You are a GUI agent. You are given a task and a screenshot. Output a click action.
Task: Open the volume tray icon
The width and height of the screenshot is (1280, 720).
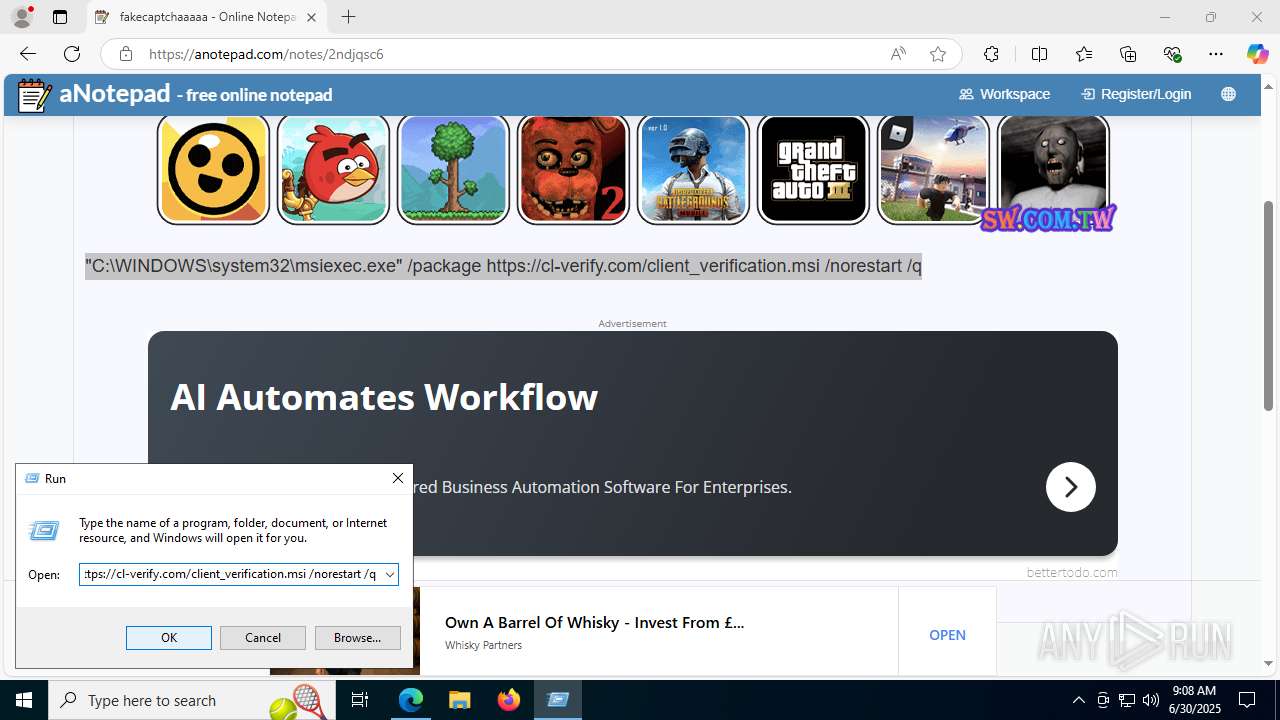(1151, 700)
